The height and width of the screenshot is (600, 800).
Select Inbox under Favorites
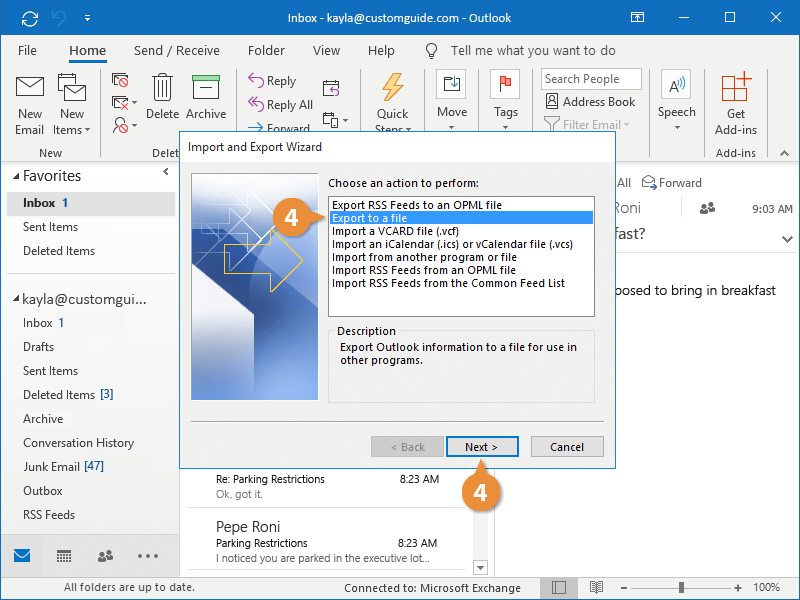pos(91,203)
